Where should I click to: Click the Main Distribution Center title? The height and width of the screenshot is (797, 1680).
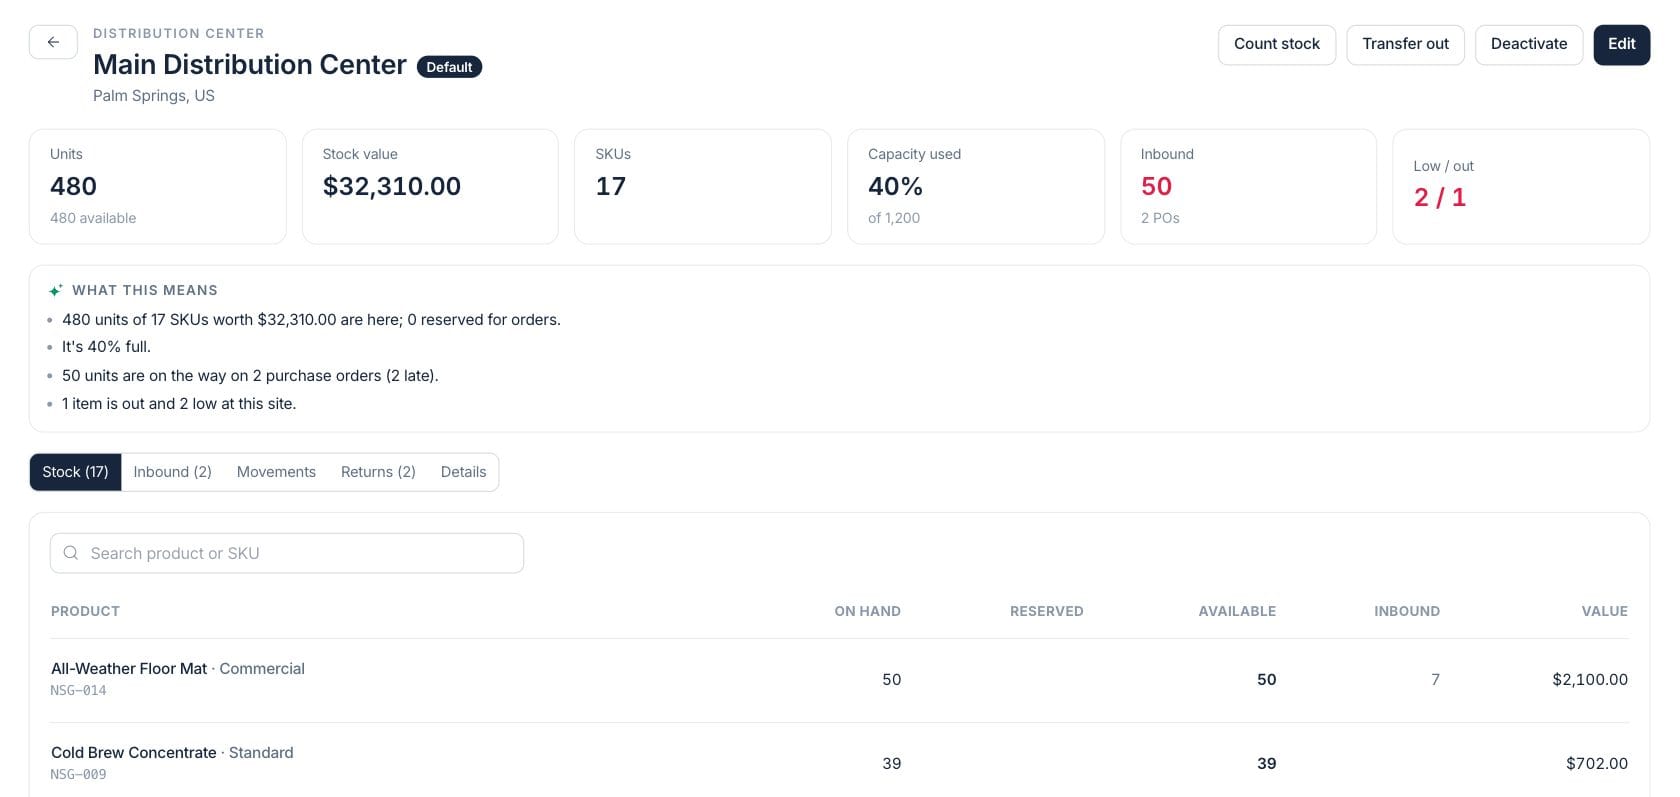(x=250, y=64)
